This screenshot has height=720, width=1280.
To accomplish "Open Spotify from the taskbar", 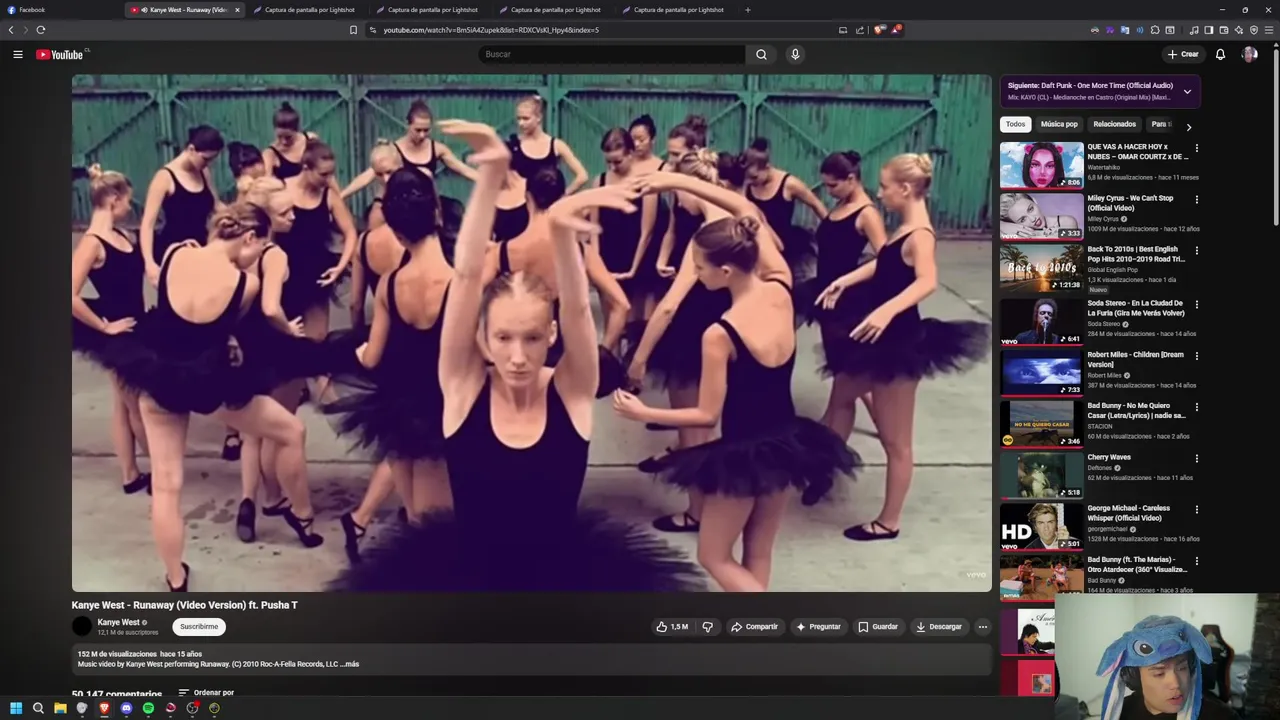I will 148,708.
